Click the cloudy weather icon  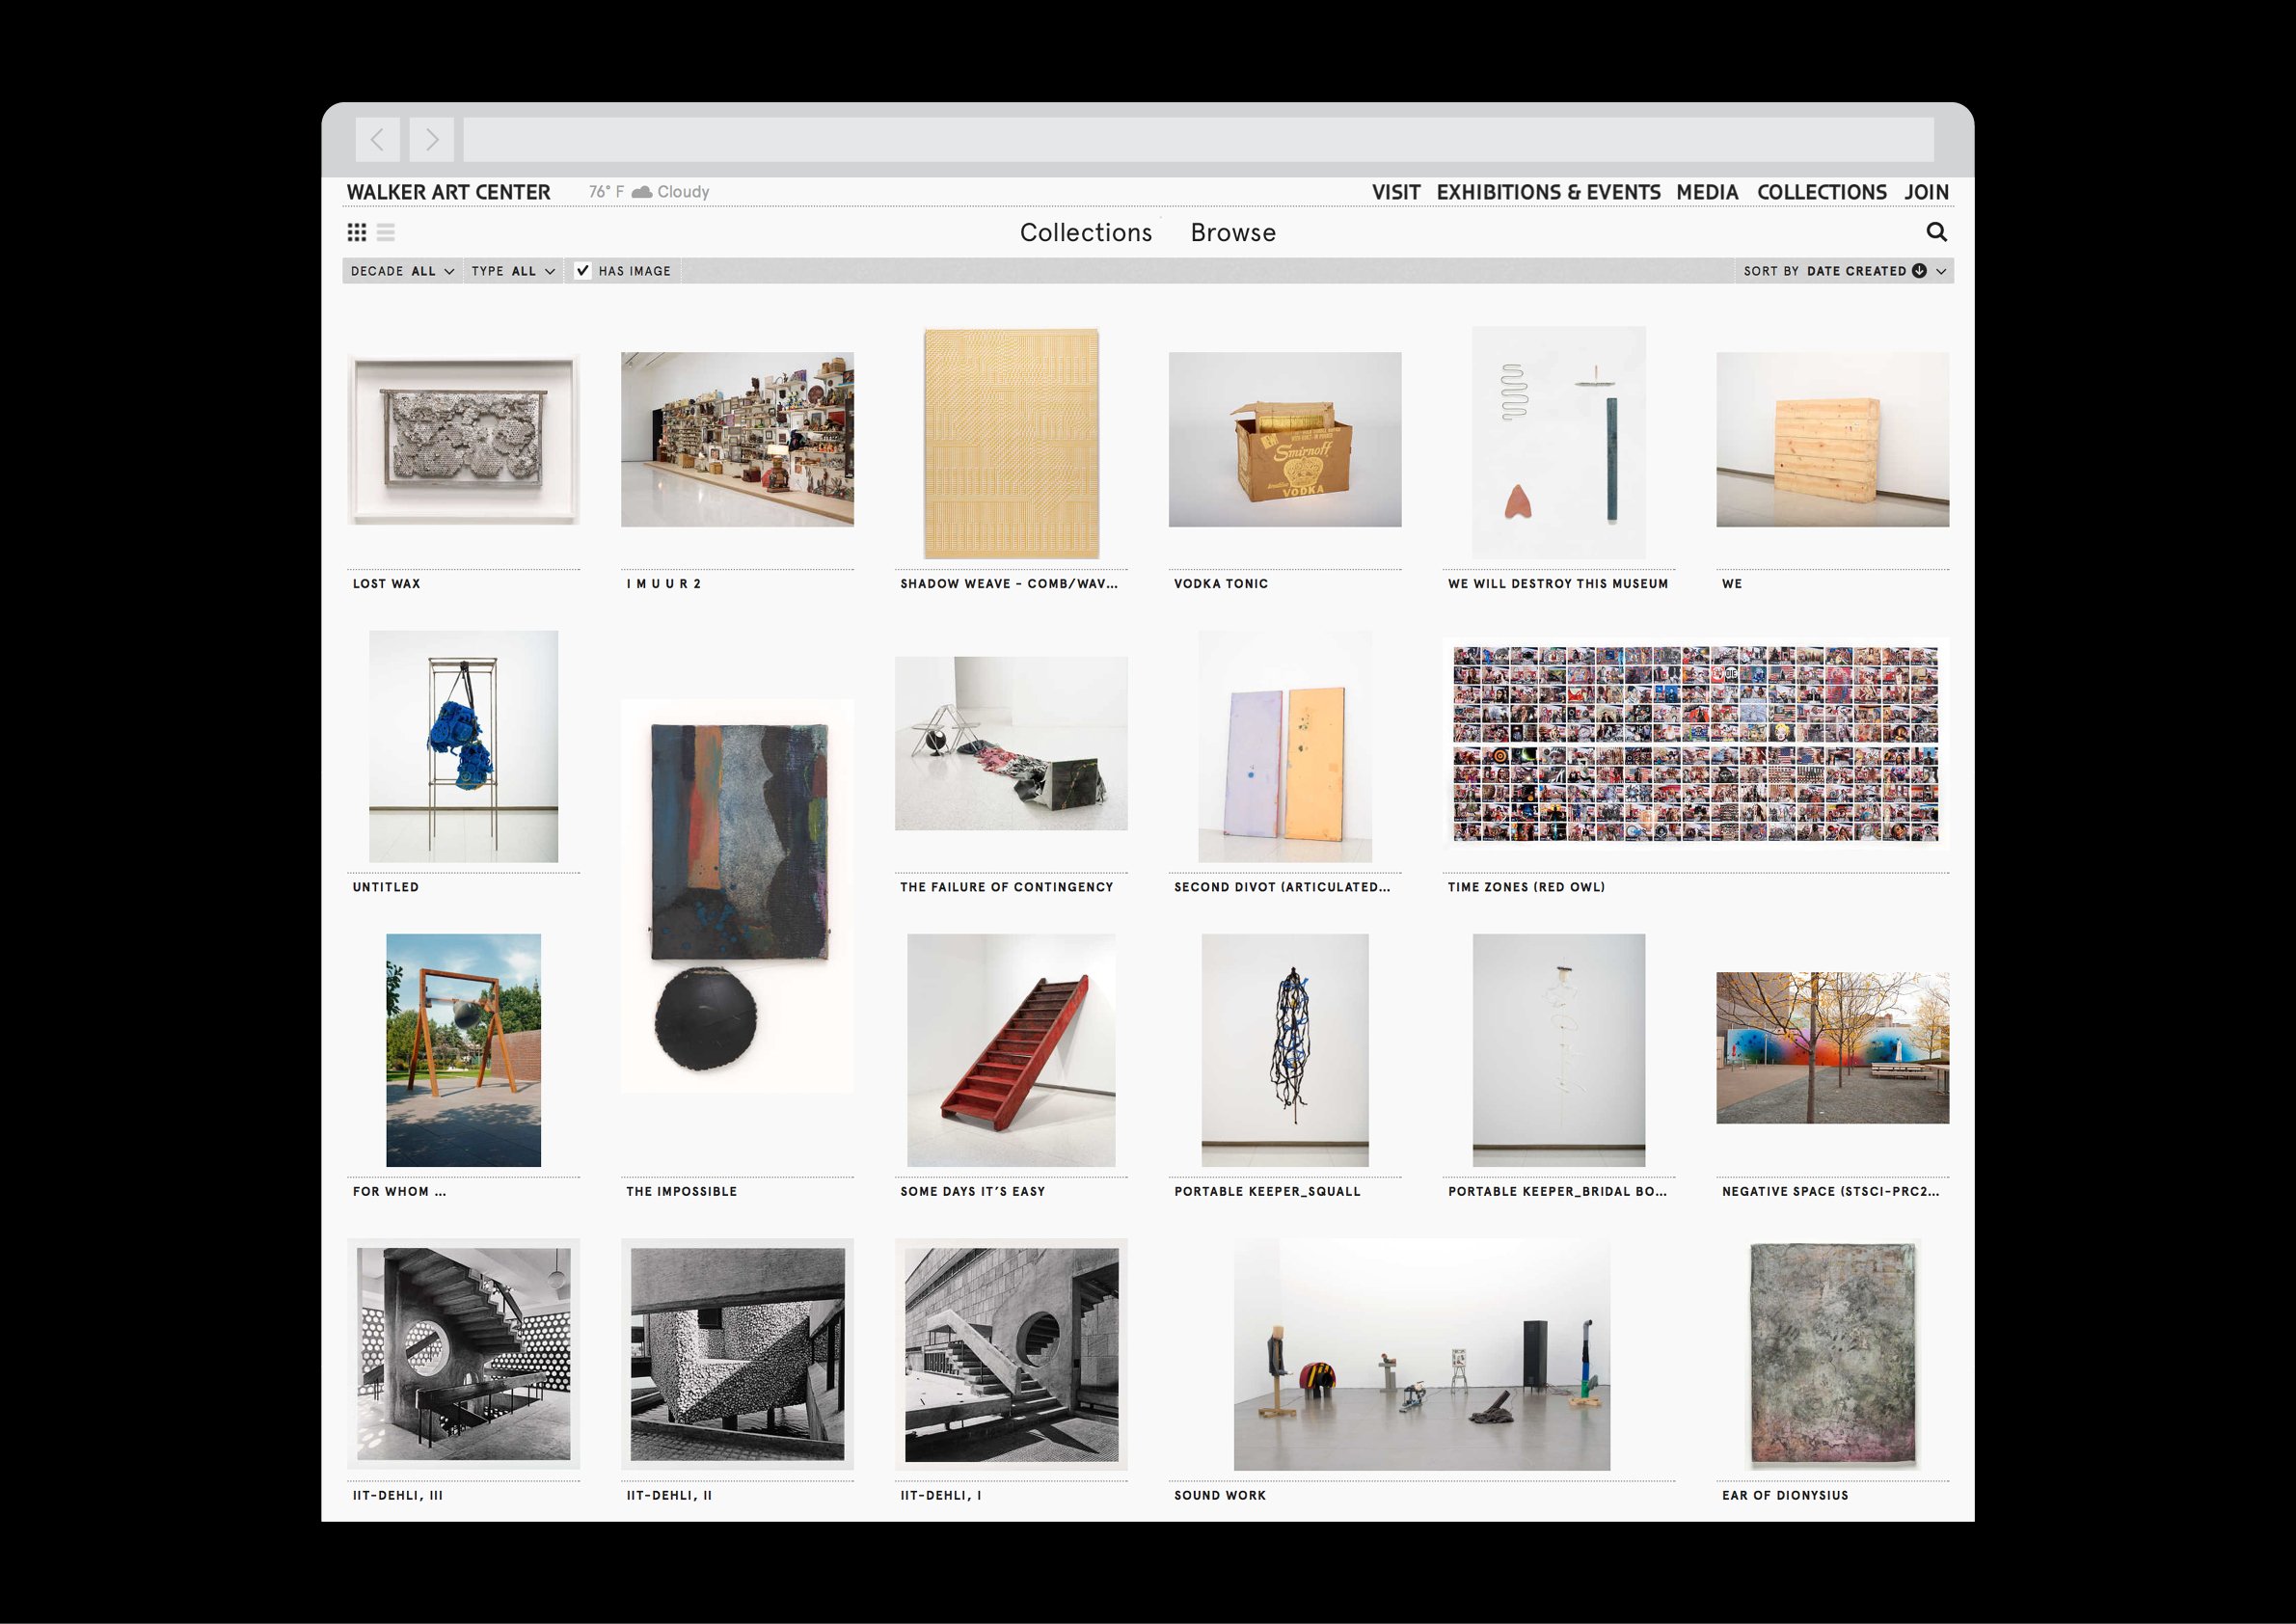pos(642,192)
